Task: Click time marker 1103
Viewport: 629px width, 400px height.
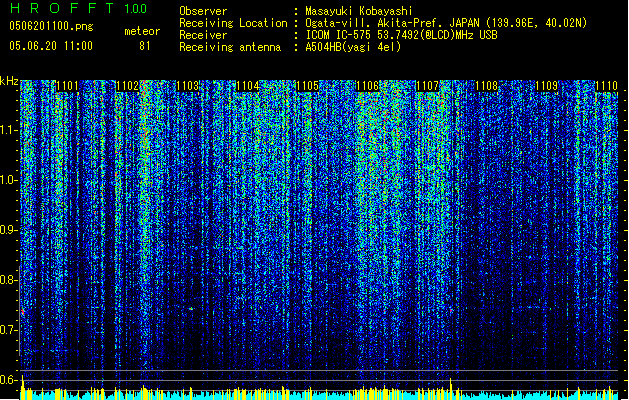Action: pos(187,86)
